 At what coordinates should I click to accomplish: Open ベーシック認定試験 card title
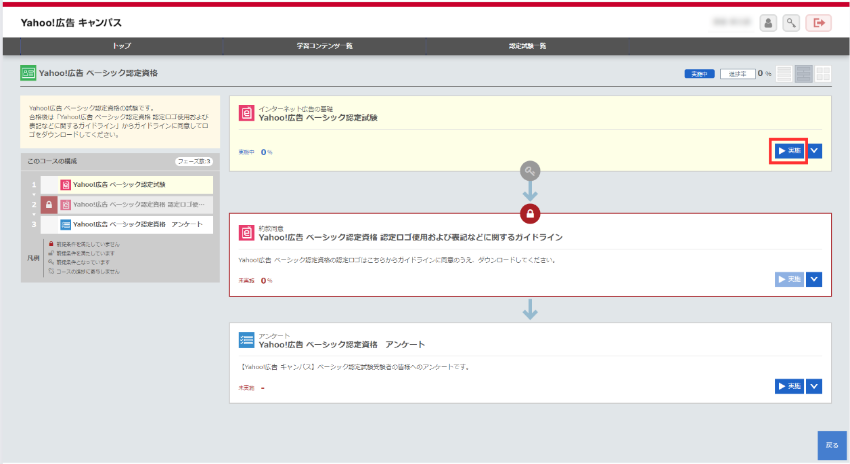click(318, 118)
